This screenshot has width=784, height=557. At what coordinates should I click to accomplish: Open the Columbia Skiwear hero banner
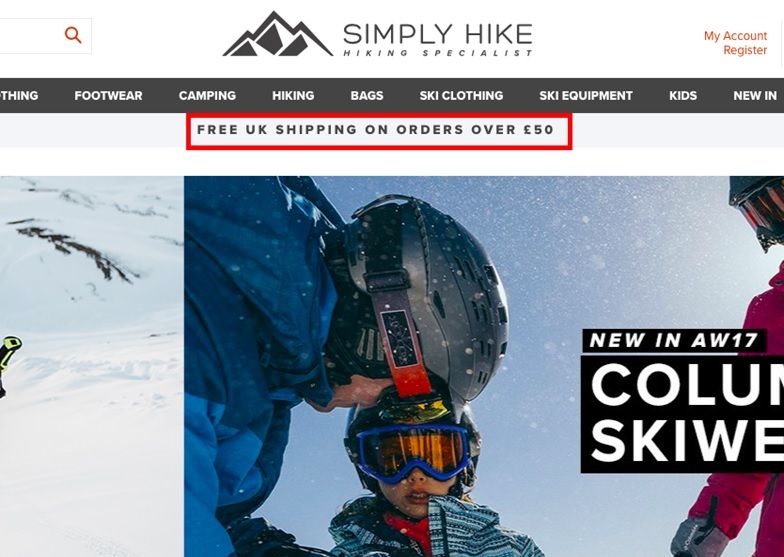(484, 366)
